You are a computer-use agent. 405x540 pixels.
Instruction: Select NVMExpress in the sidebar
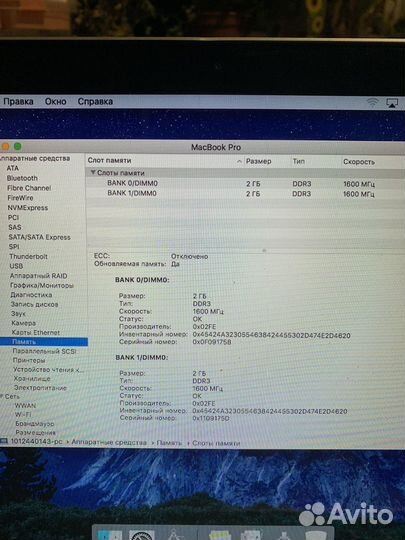point(28,208)
